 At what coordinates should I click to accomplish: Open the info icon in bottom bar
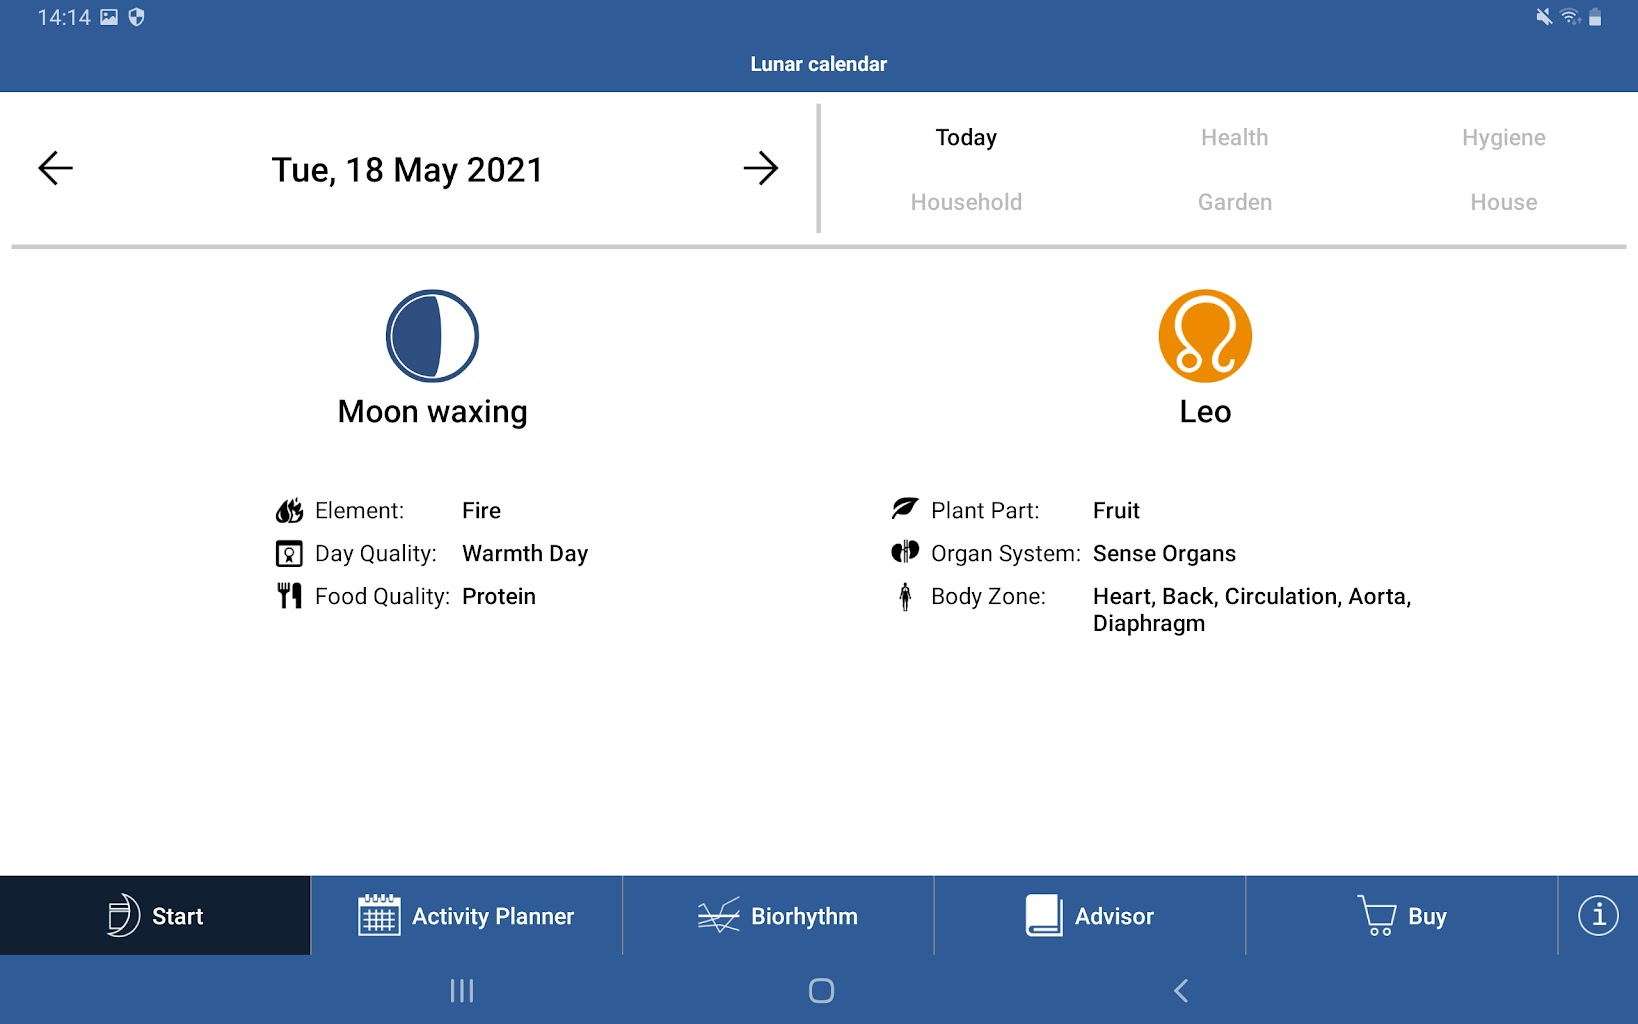point(1597,915)
